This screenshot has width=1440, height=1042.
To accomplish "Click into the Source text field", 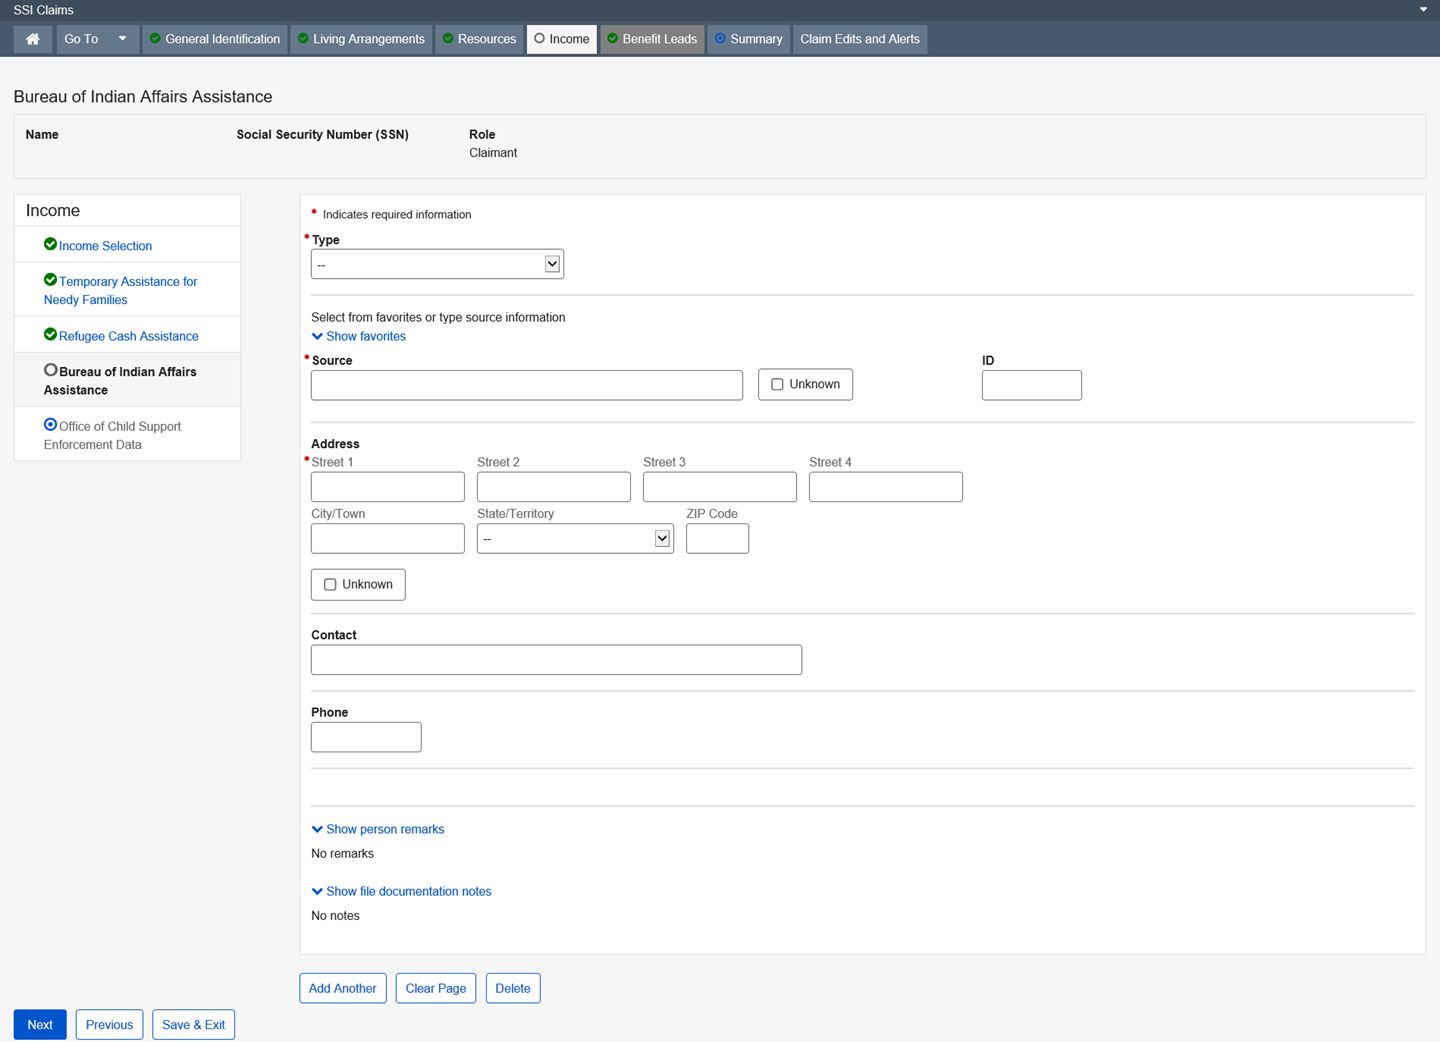I will point(526,385).
